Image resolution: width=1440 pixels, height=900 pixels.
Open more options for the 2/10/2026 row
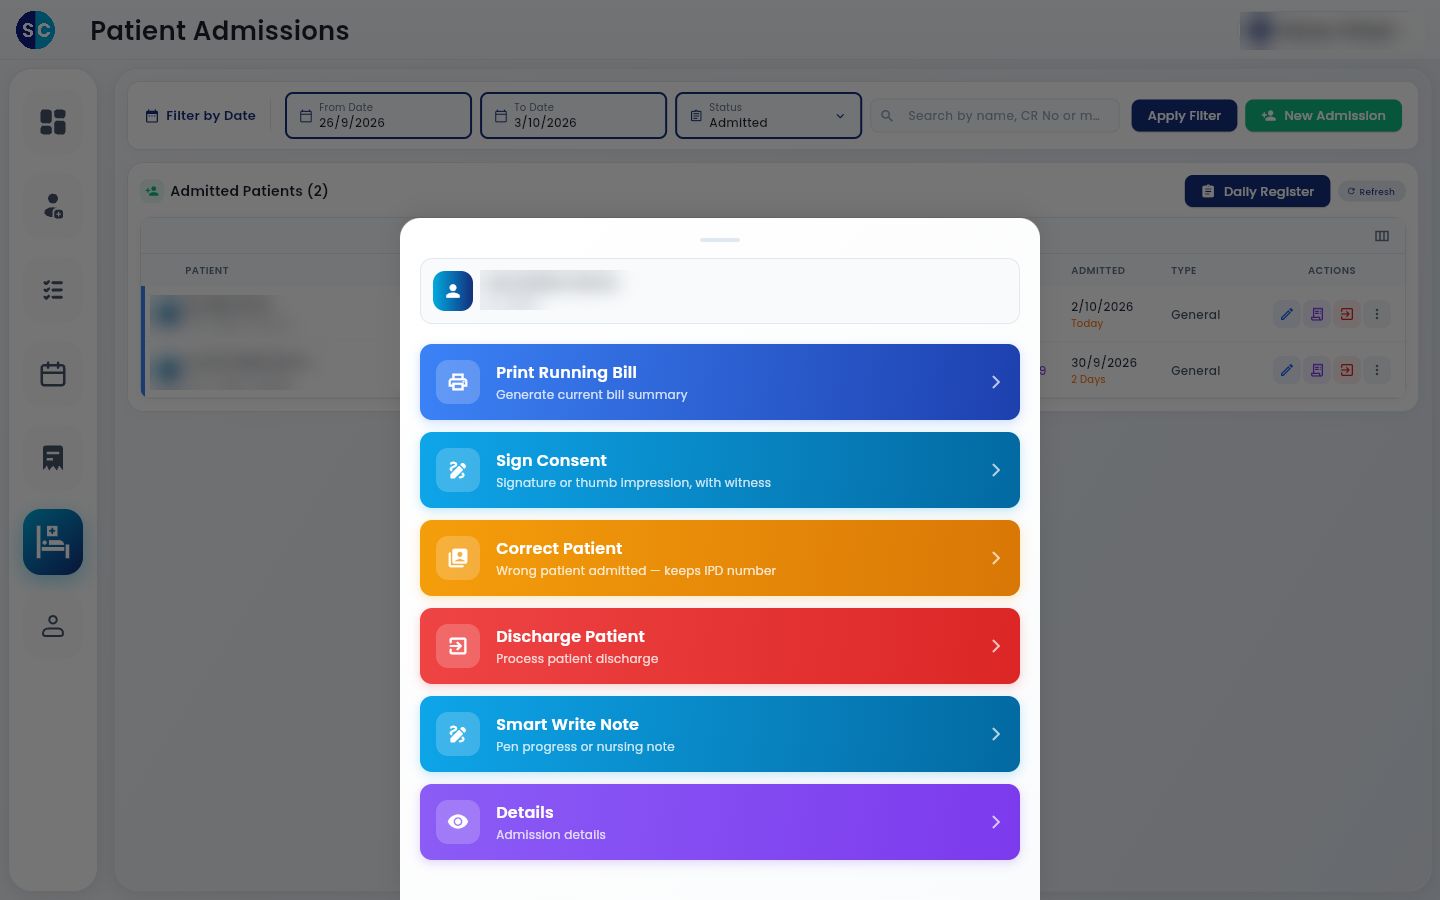pyautogui.click(x=1377, y=314)
